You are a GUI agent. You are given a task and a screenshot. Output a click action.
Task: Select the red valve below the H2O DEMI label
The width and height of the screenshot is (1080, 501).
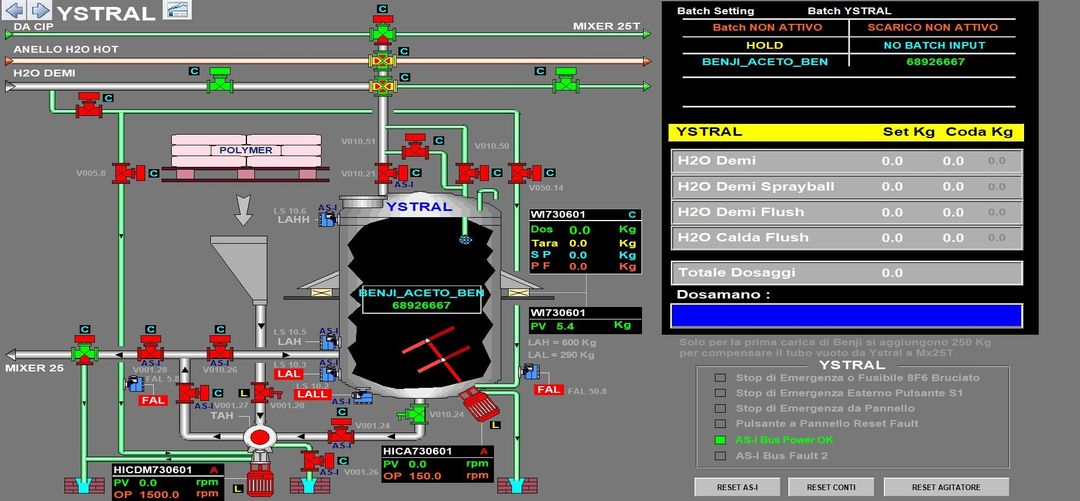pos(89,105)
